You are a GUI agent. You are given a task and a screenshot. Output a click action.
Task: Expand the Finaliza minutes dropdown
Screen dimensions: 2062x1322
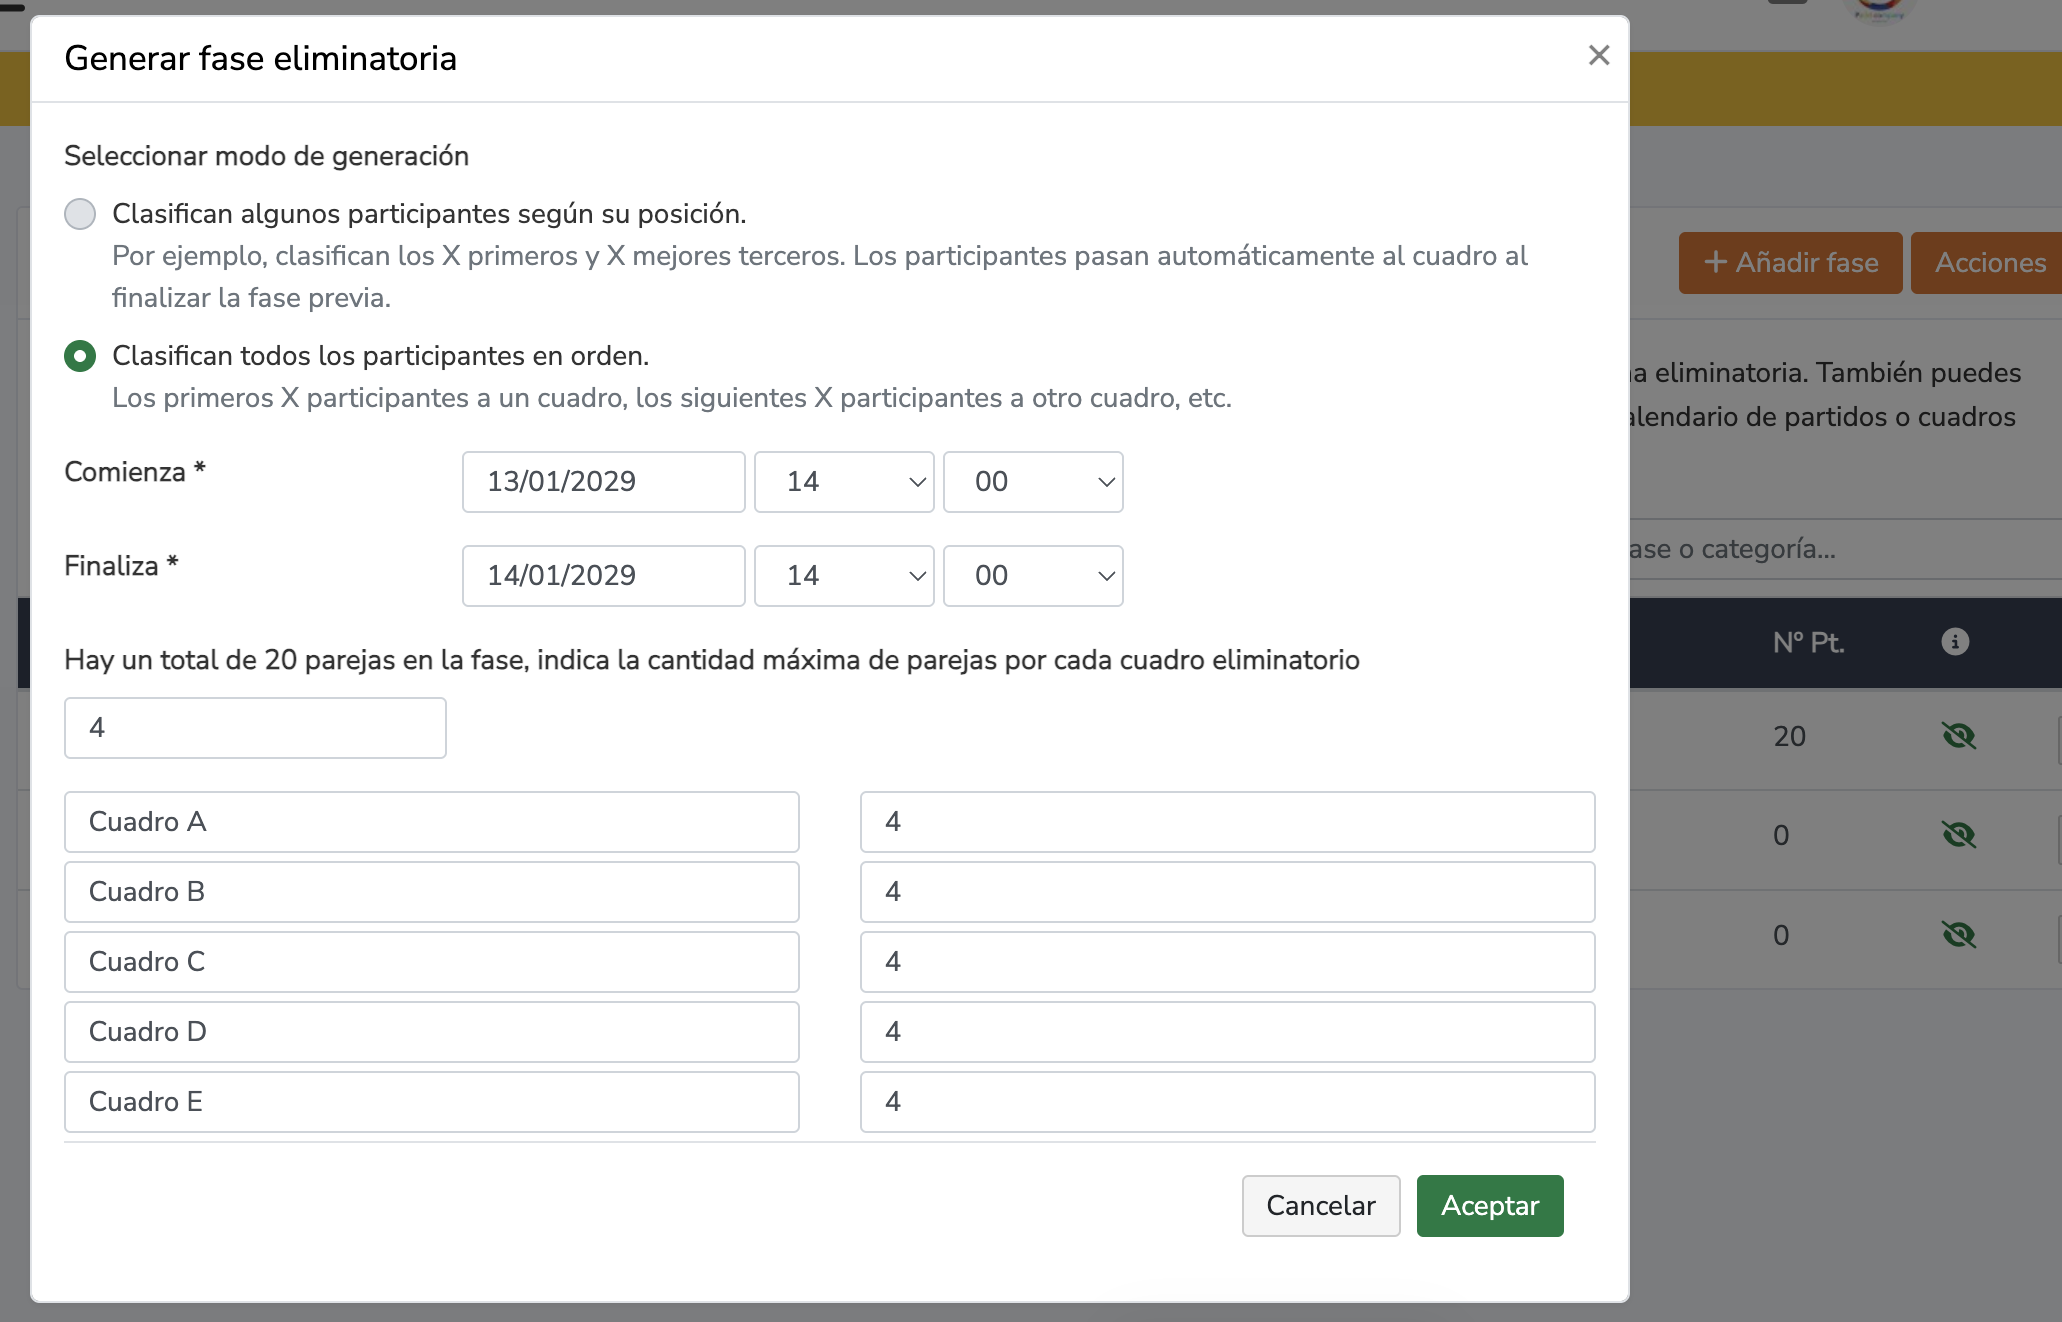coord(1032,576)
